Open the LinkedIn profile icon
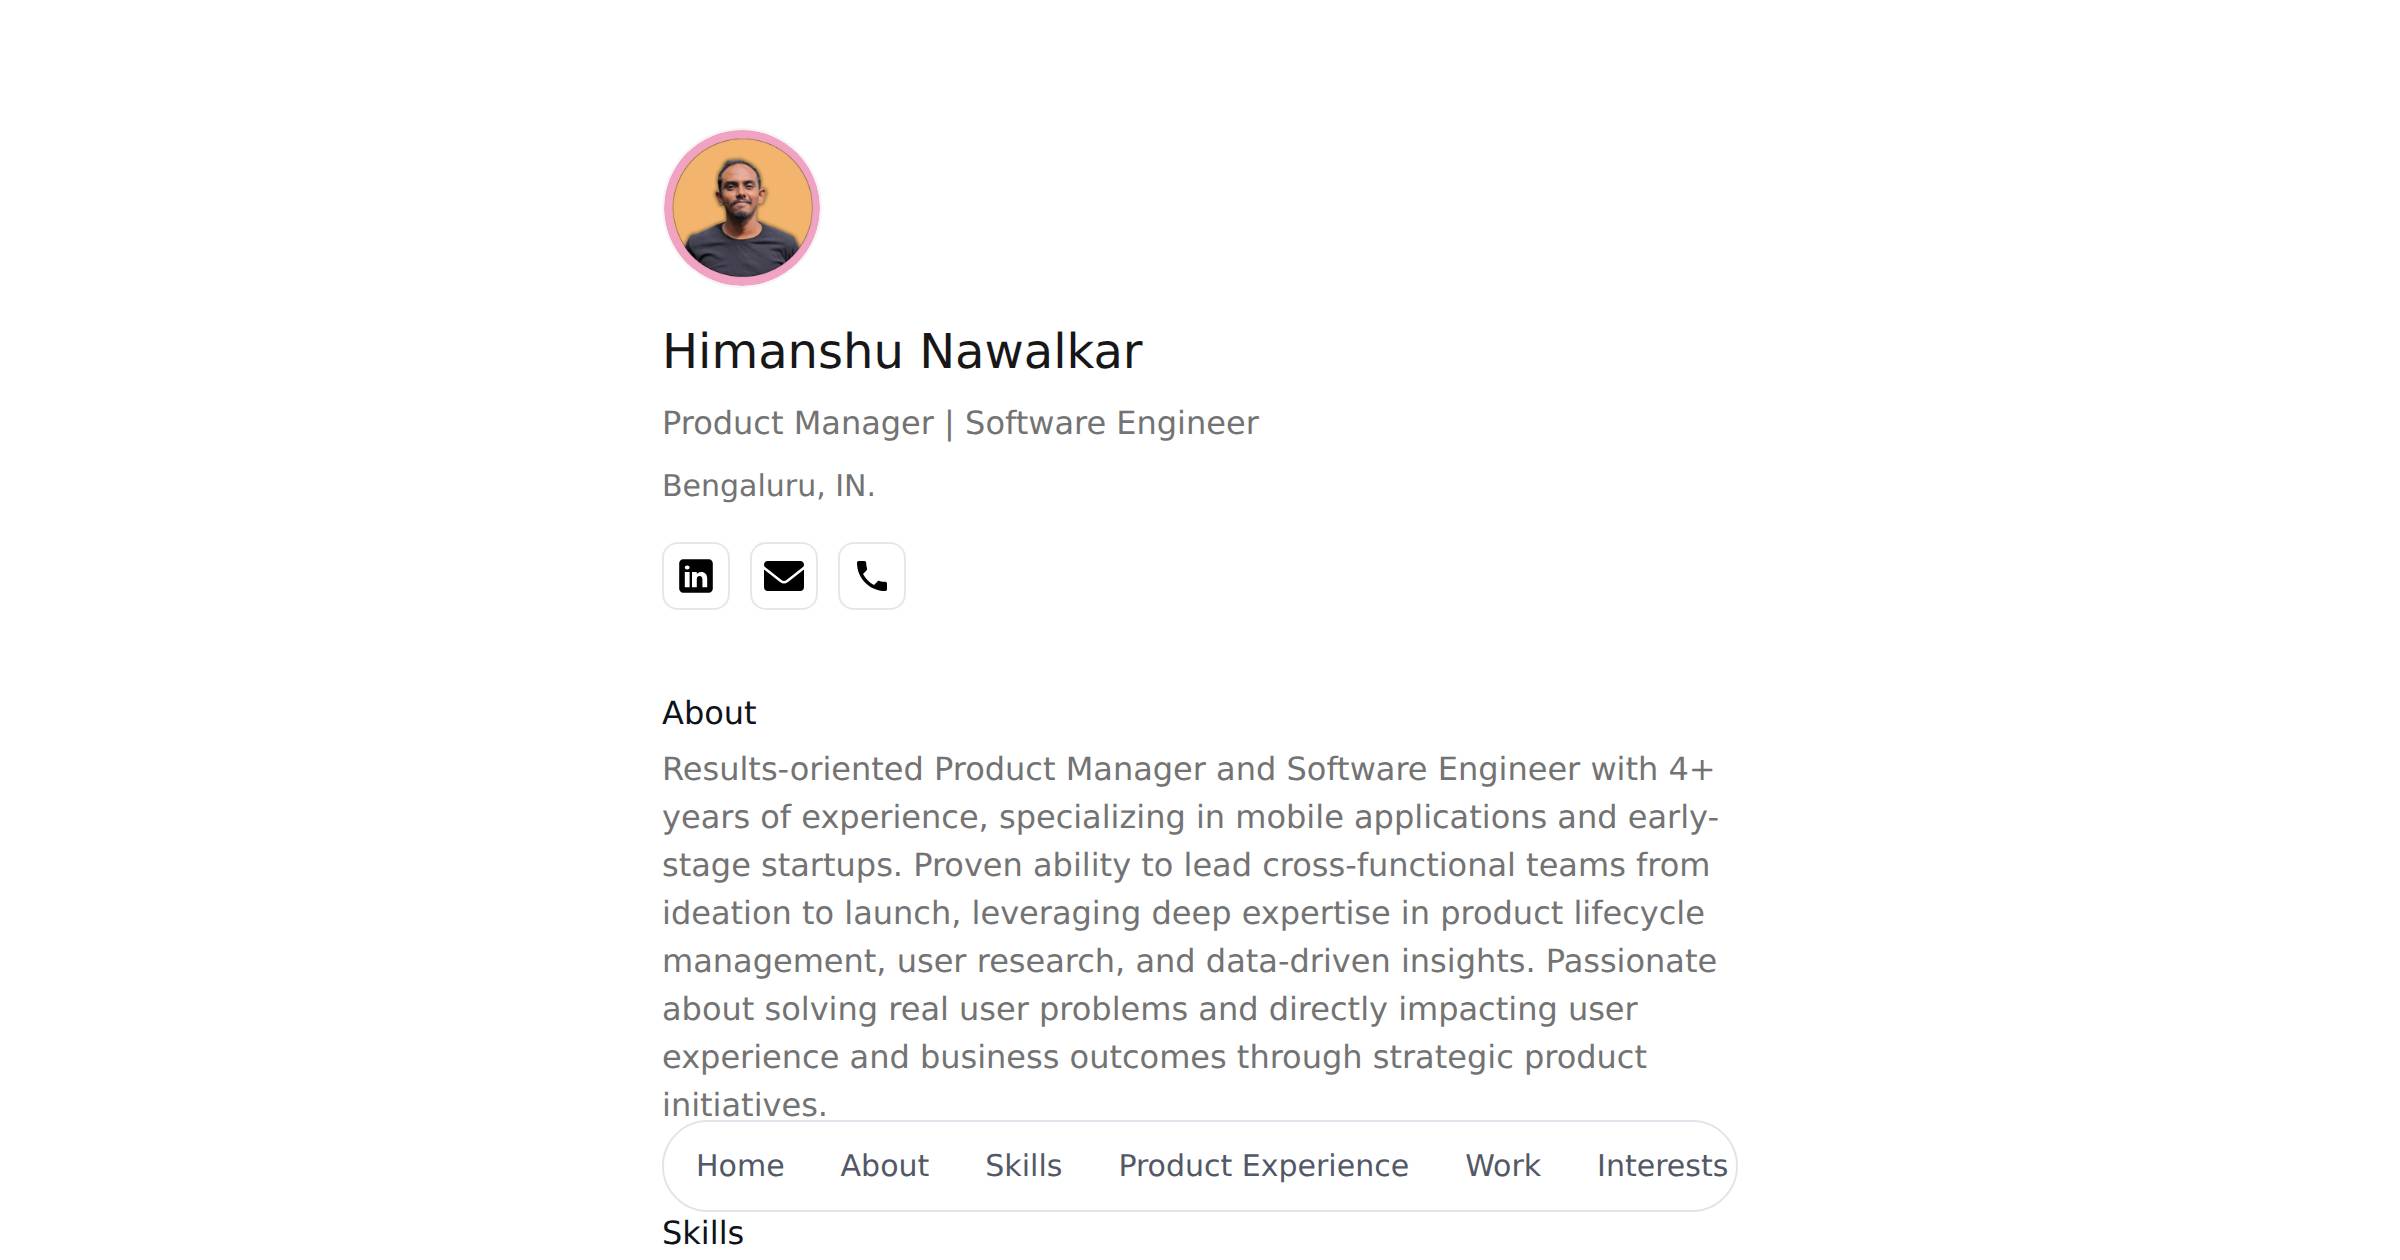The image size is (2400, 1260). (695, 576)
